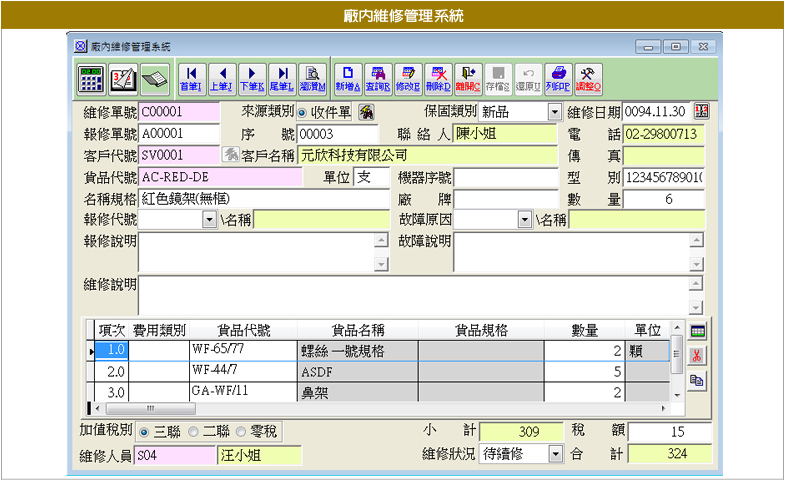Click the 列印 (print) toolbar icon
Image resolution: width=786 pixels, height=484 pixels.
pos(559,76)
